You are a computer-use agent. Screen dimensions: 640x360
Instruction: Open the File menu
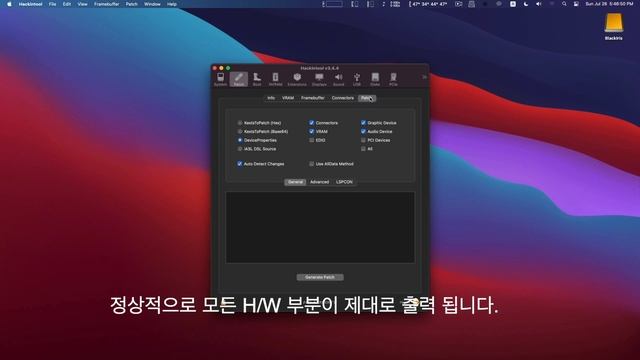tap(53, 4)
